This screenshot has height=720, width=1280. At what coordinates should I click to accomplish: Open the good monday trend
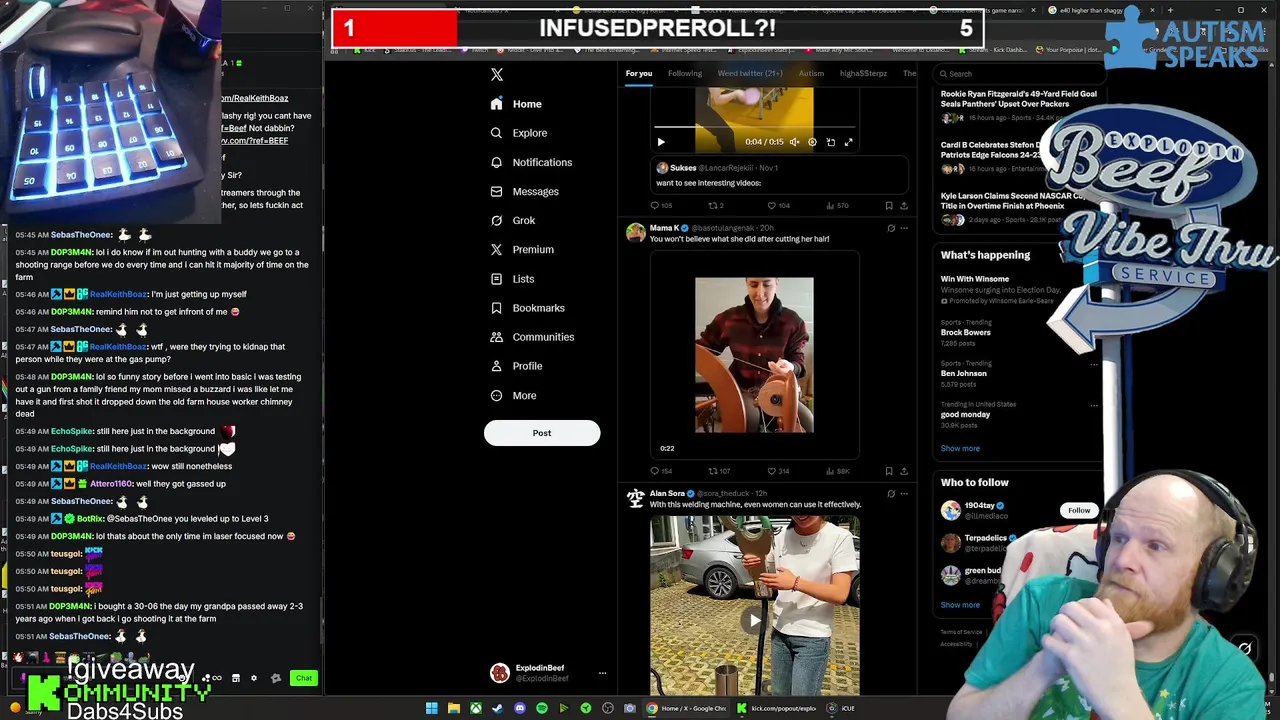[965, 414]
